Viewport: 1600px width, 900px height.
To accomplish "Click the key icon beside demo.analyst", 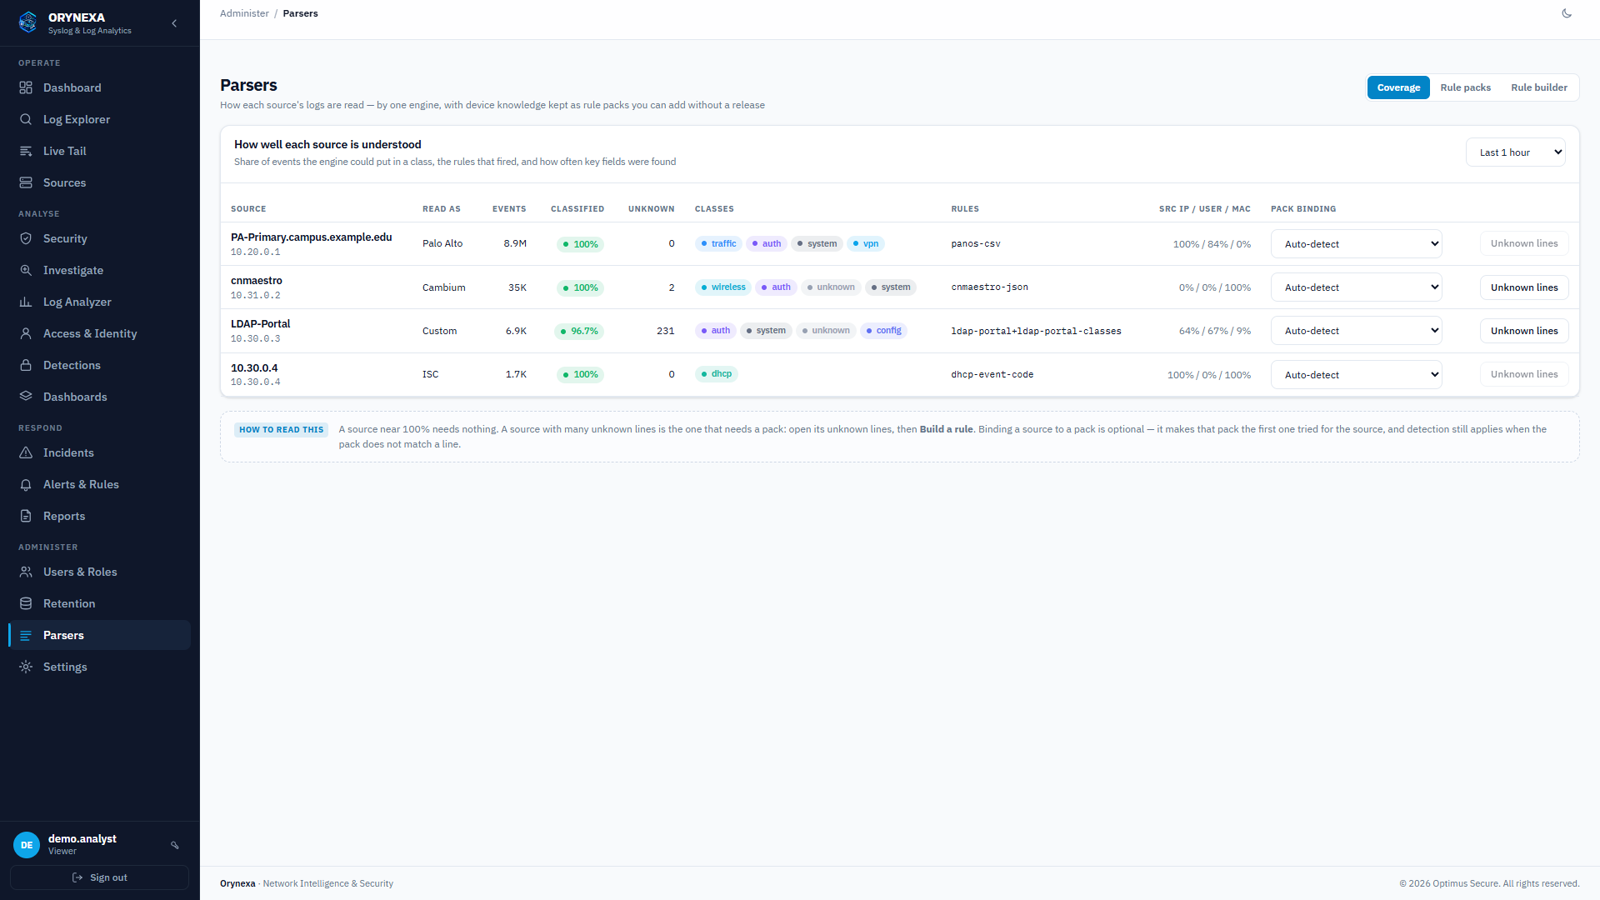I will point(175,845).
